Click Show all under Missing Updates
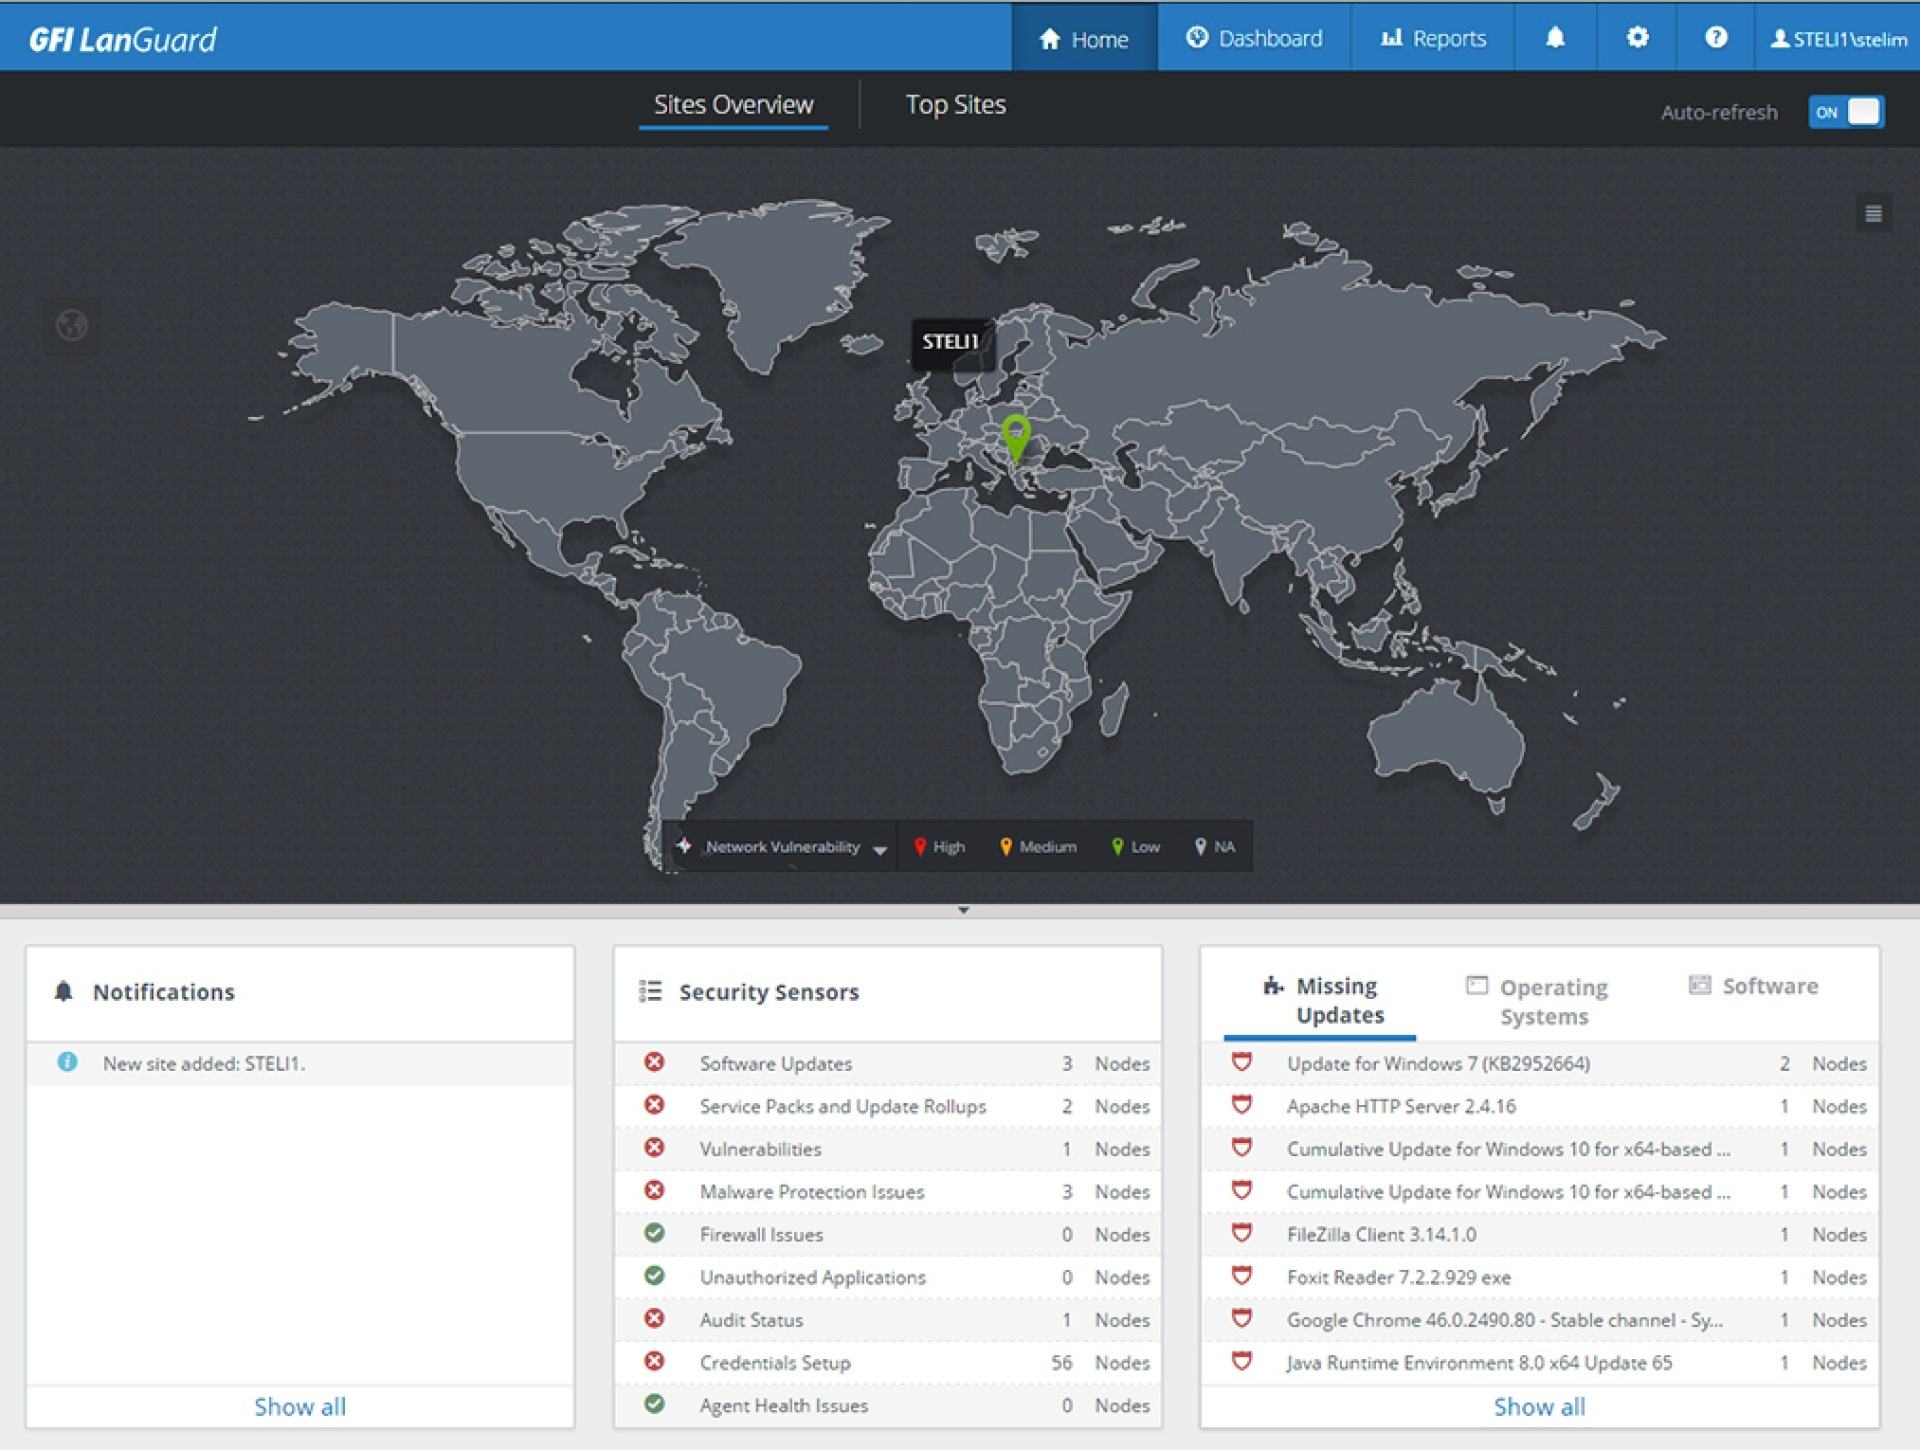1920x1450 pixels. pyautogui.click(x=1539, y=1406)
